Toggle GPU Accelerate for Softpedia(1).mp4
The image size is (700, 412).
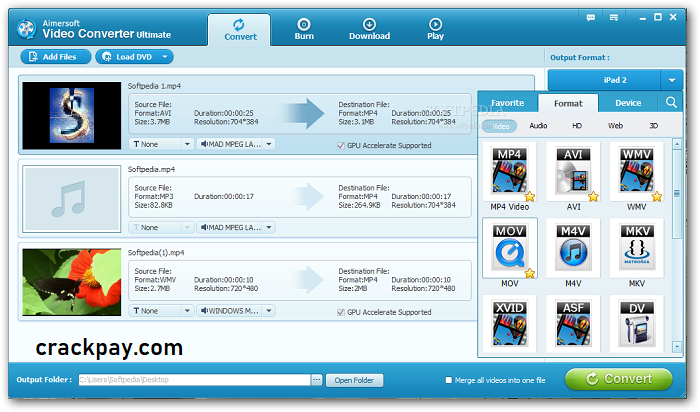coord(341,312)
